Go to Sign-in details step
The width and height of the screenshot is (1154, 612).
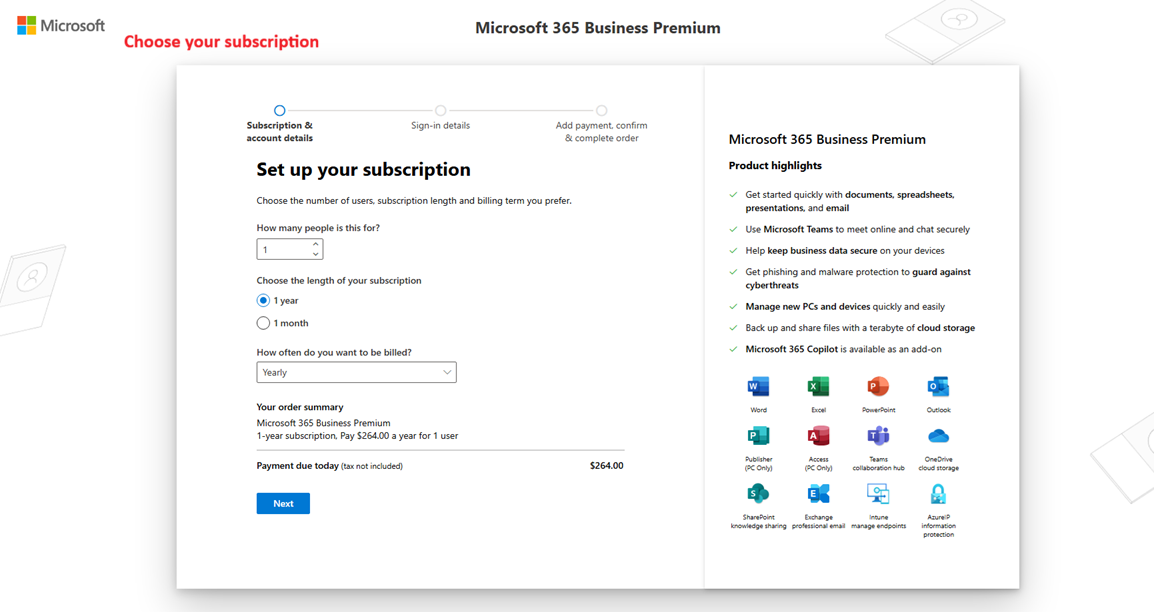click(x=440, y=110)
